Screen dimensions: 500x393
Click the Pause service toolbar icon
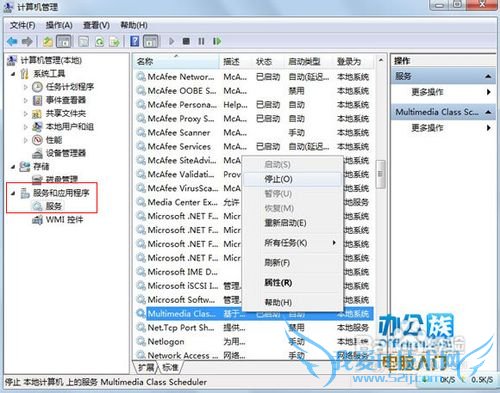point(201,41)
